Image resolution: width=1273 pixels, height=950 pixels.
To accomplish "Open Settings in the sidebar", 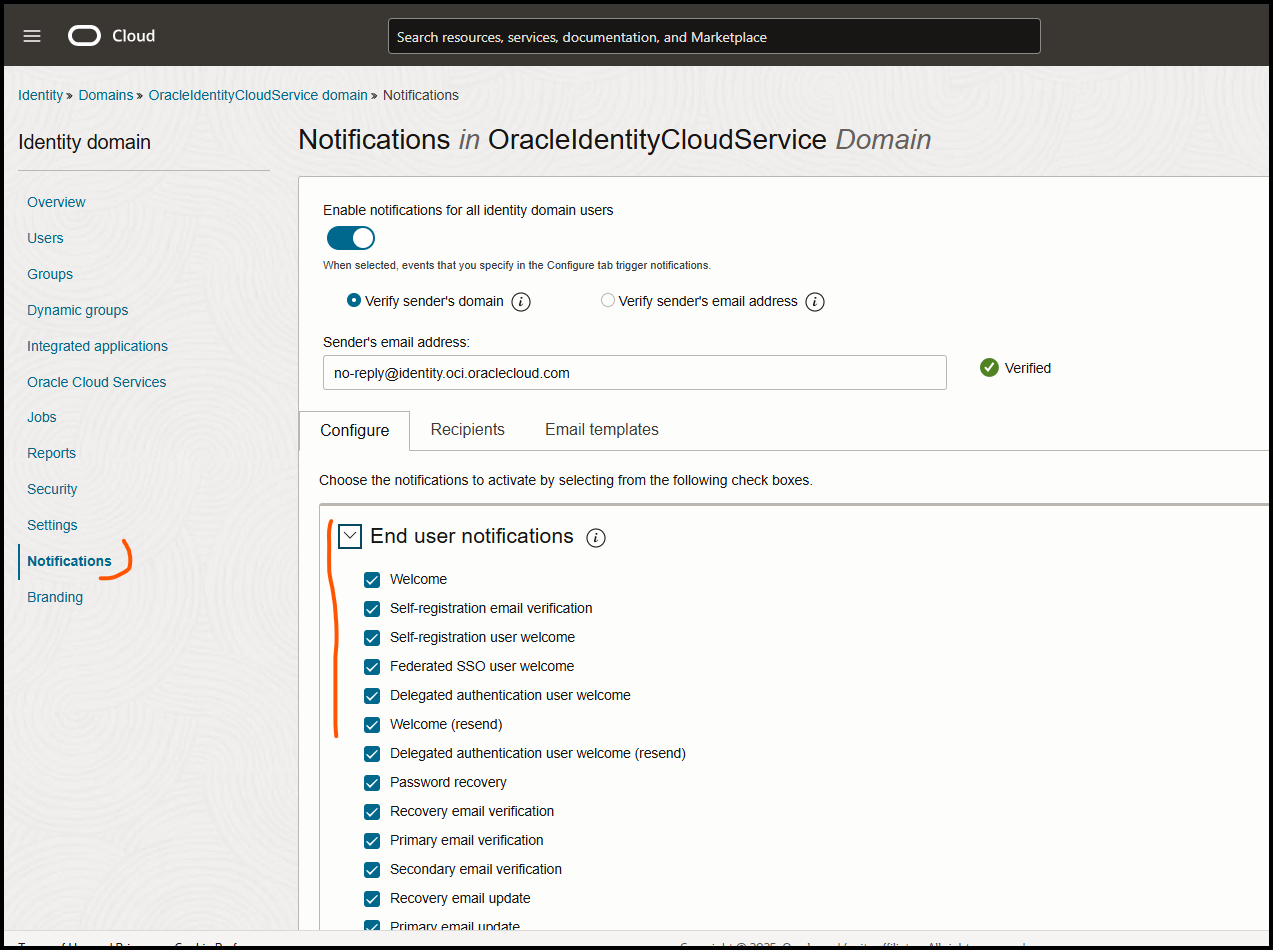I will click(52, 525).
